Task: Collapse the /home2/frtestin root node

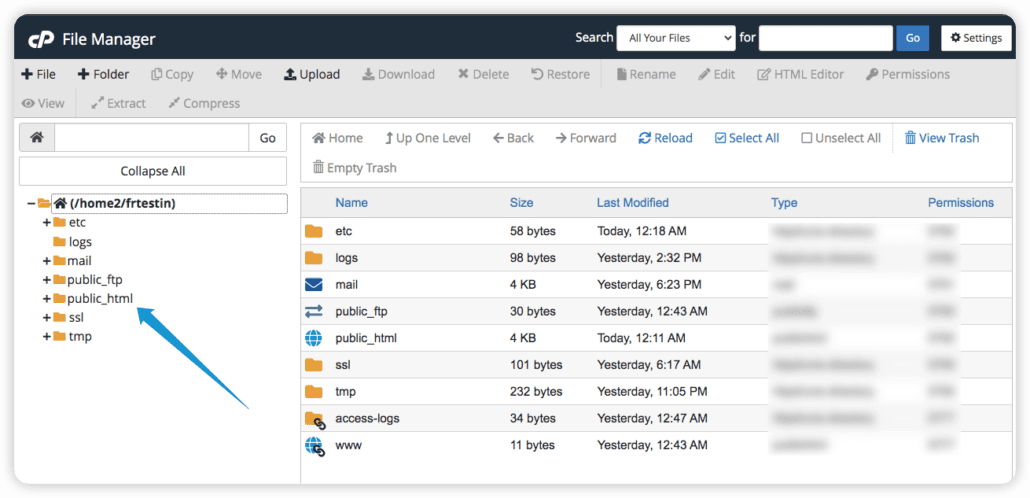Action: pos(31,203)
